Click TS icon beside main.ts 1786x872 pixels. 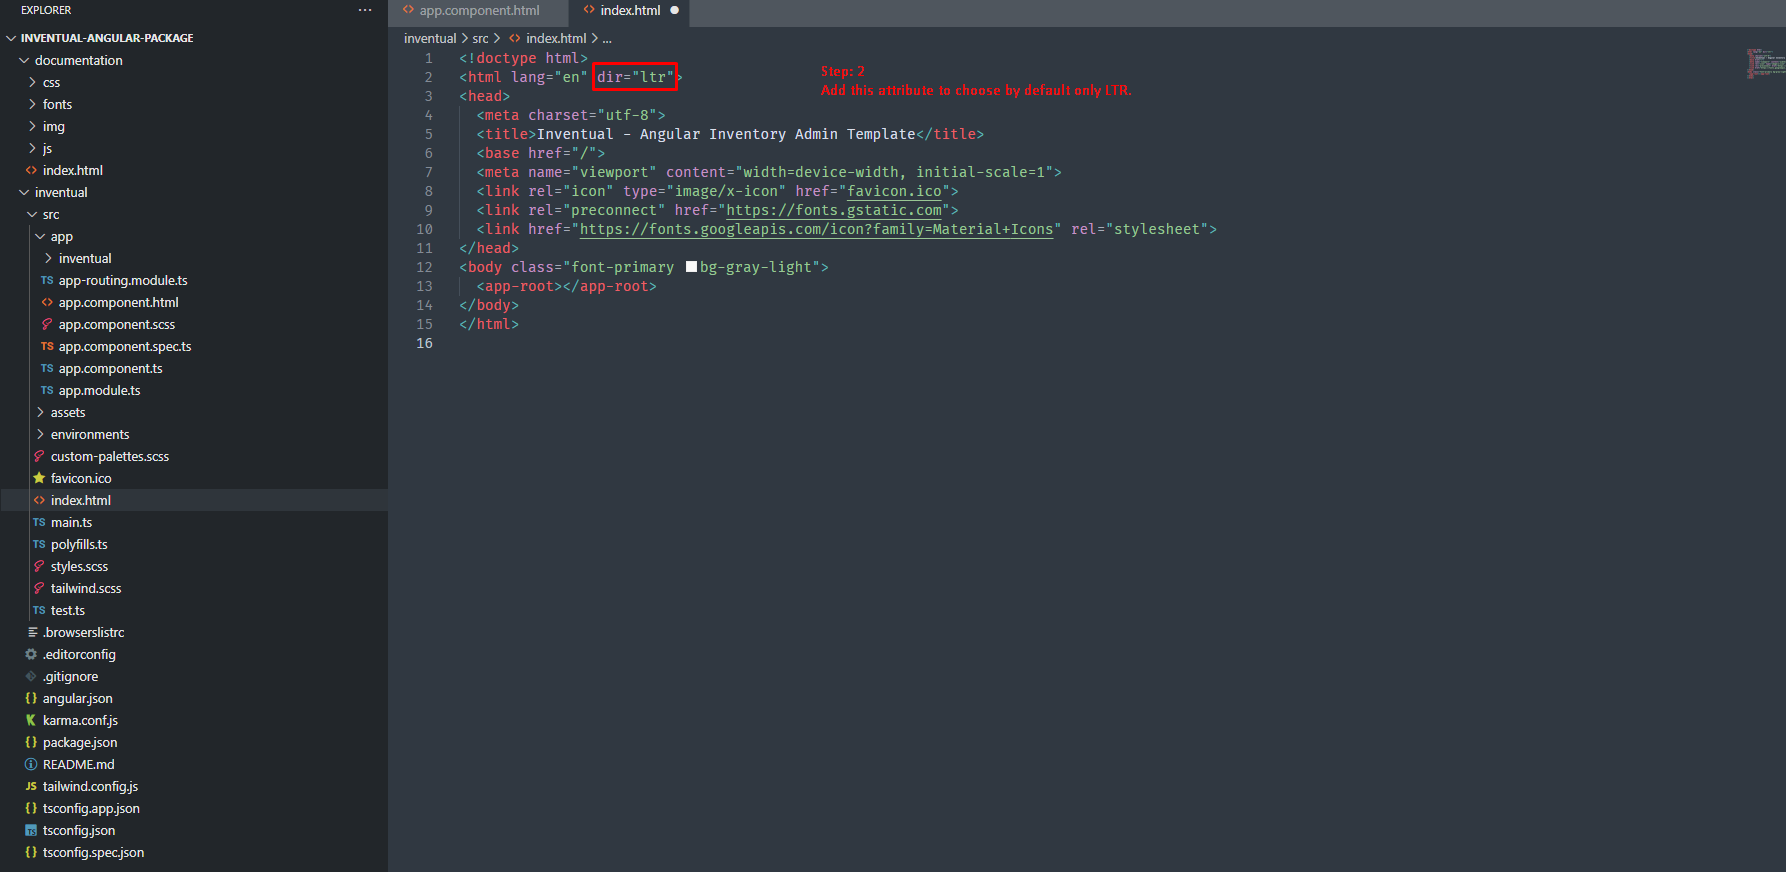click(39, 522)
